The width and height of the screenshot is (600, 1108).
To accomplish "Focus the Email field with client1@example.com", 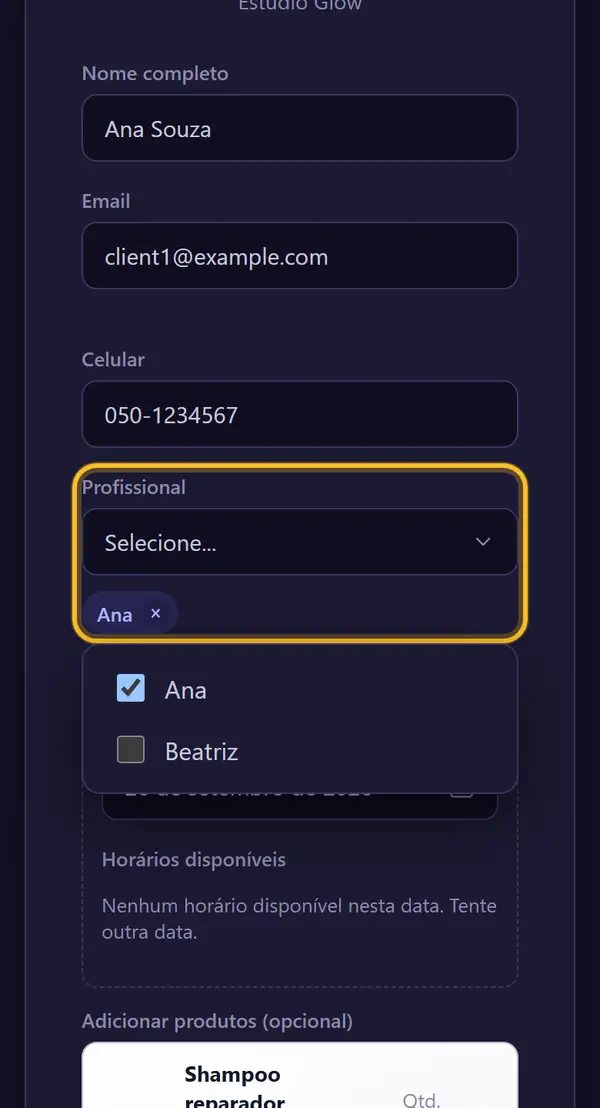I will point(300,256).
